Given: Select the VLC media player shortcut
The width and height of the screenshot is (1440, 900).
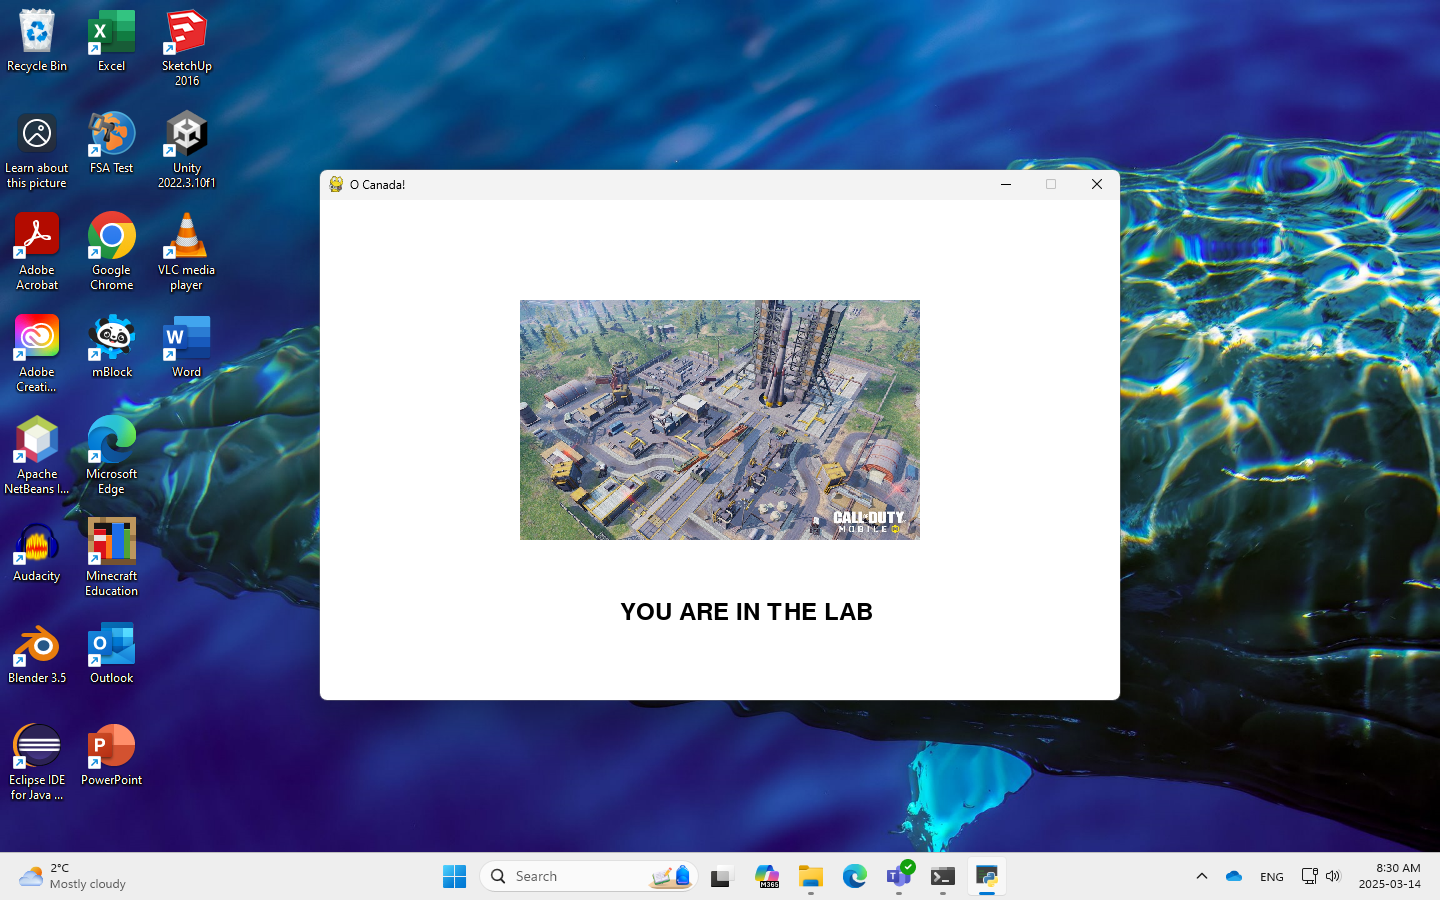Looking at the screenshot, I should click(187, 252).
